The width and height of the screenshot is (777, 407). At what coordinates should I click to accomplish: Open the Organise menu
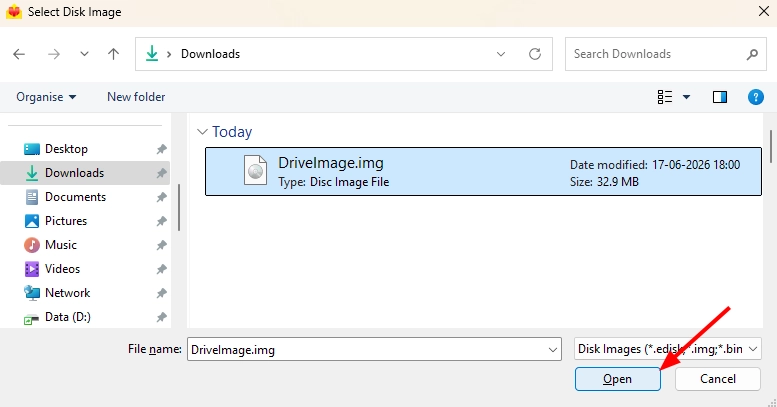coord(46,97)
